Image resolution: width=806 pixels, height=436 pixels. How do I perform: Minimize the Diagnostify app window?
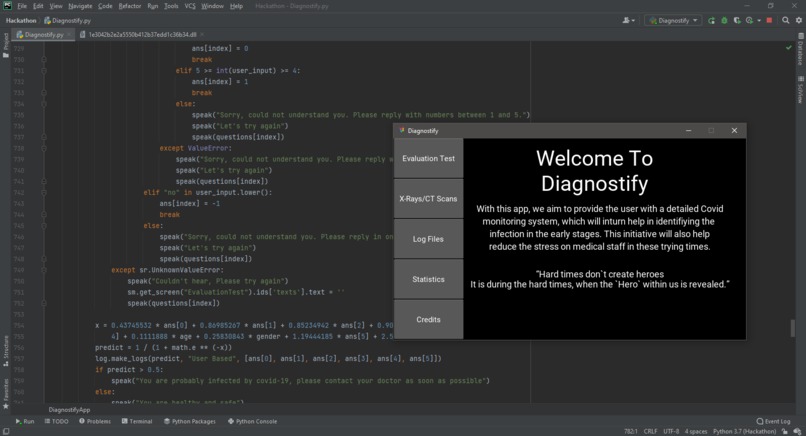pyautogui.click(x=688, y=131)
